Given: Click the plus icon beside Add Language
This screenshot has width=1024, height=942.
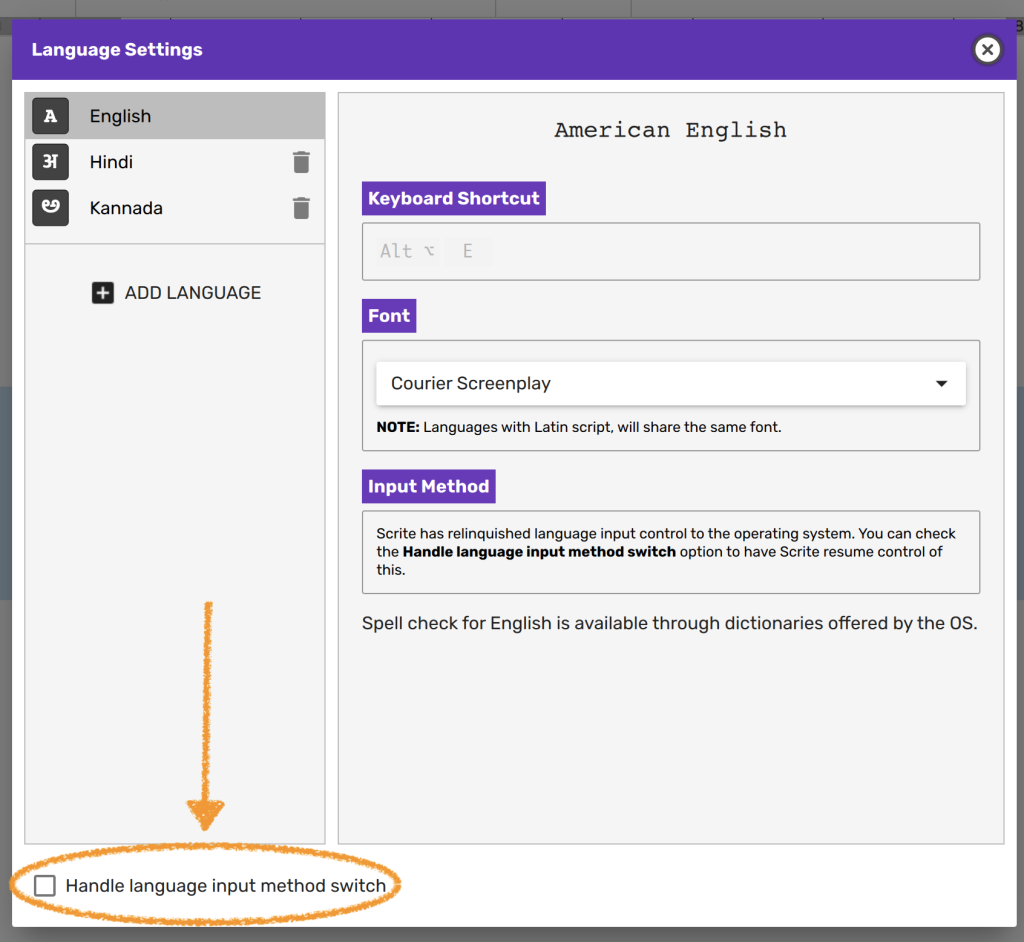Looking at the screenshot, I should (x=103, y=293).
